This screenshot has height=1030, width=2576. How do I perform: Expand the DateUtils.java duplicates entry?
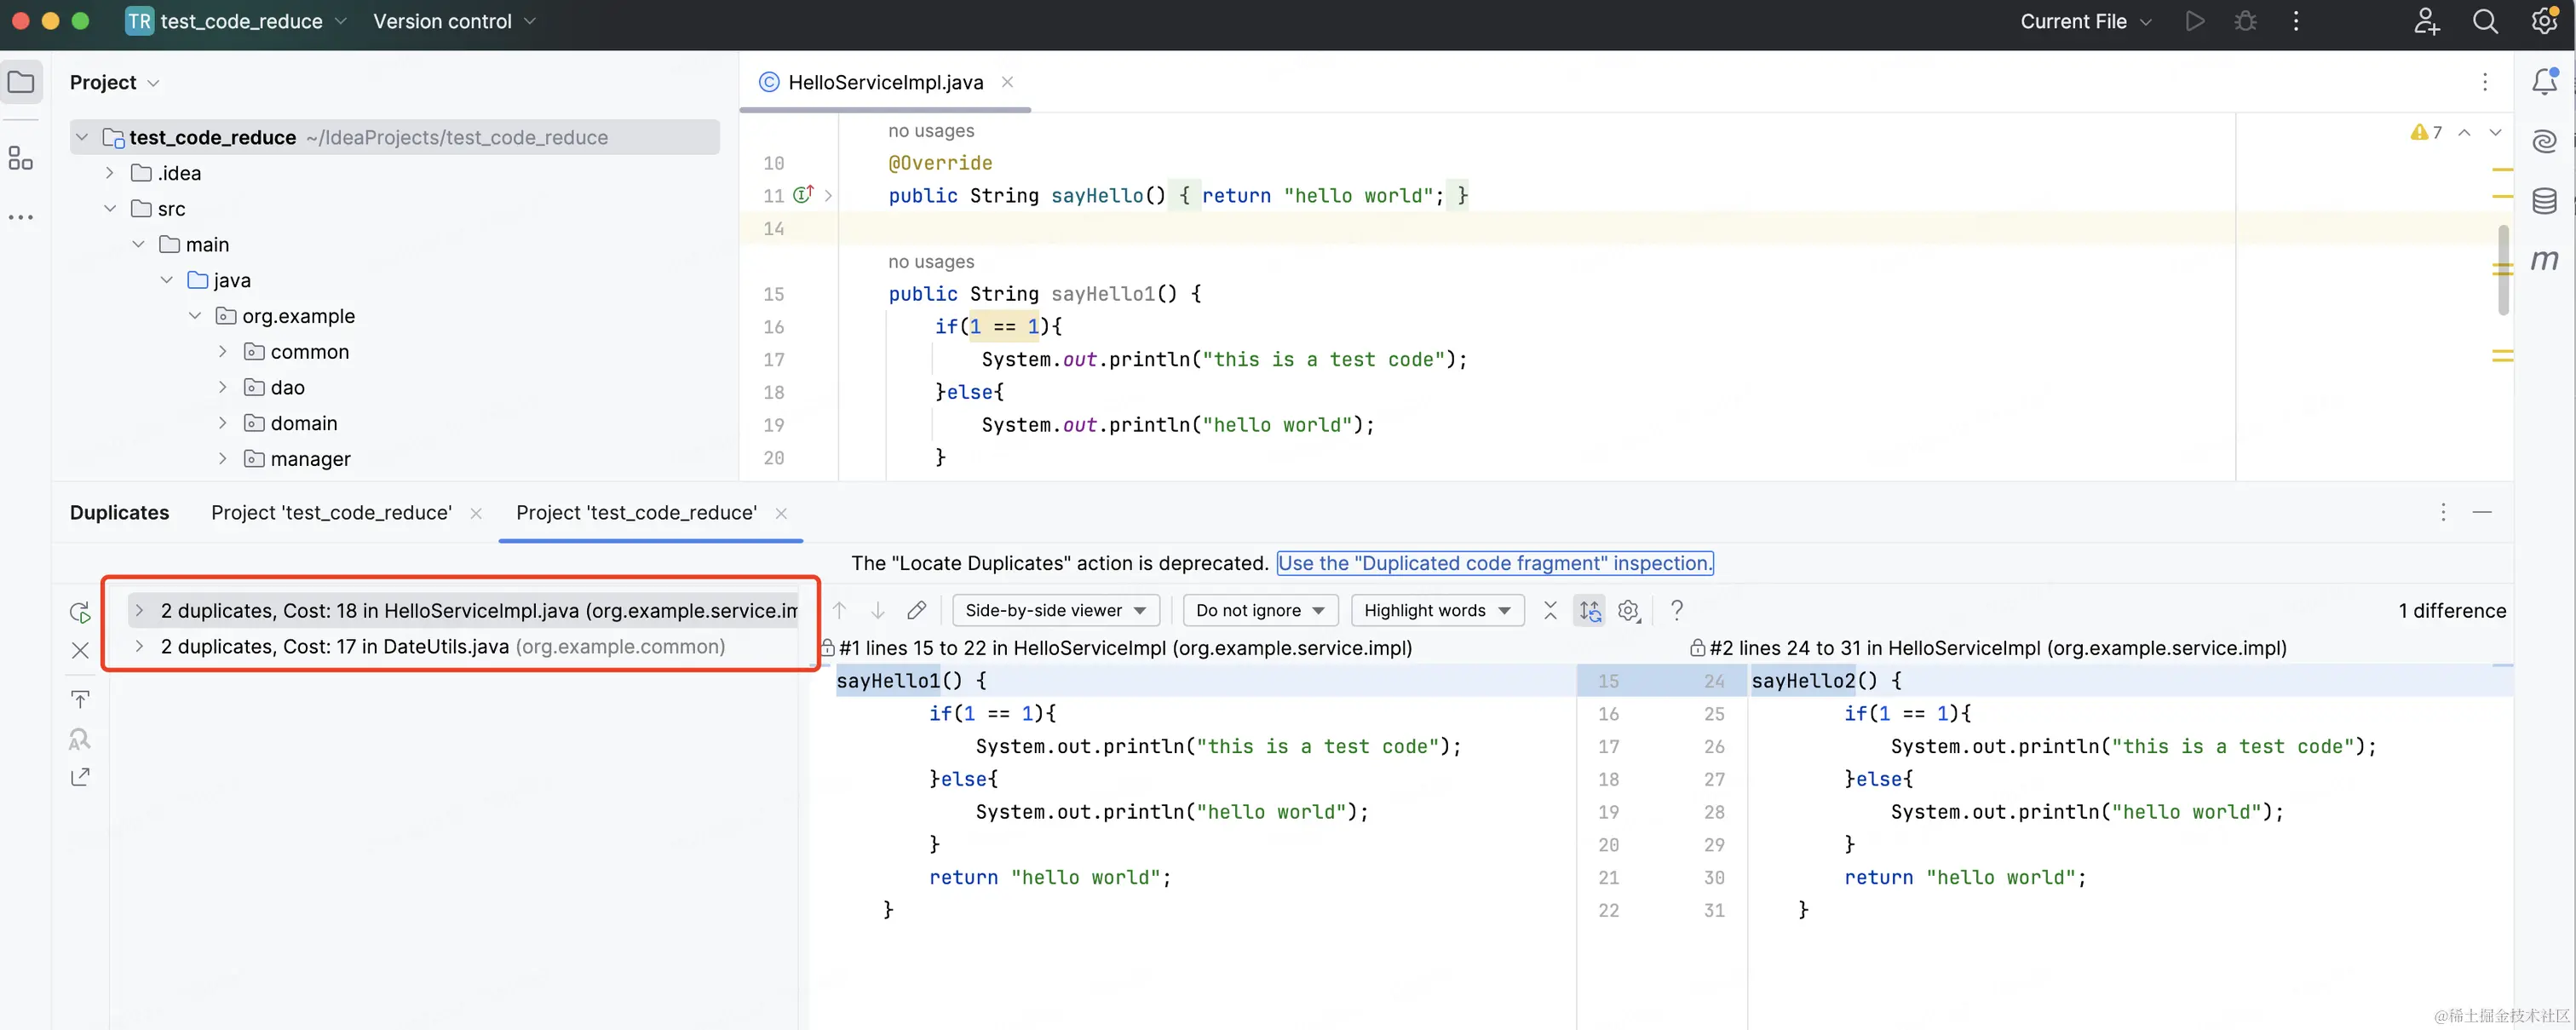(x=139, y=647)
